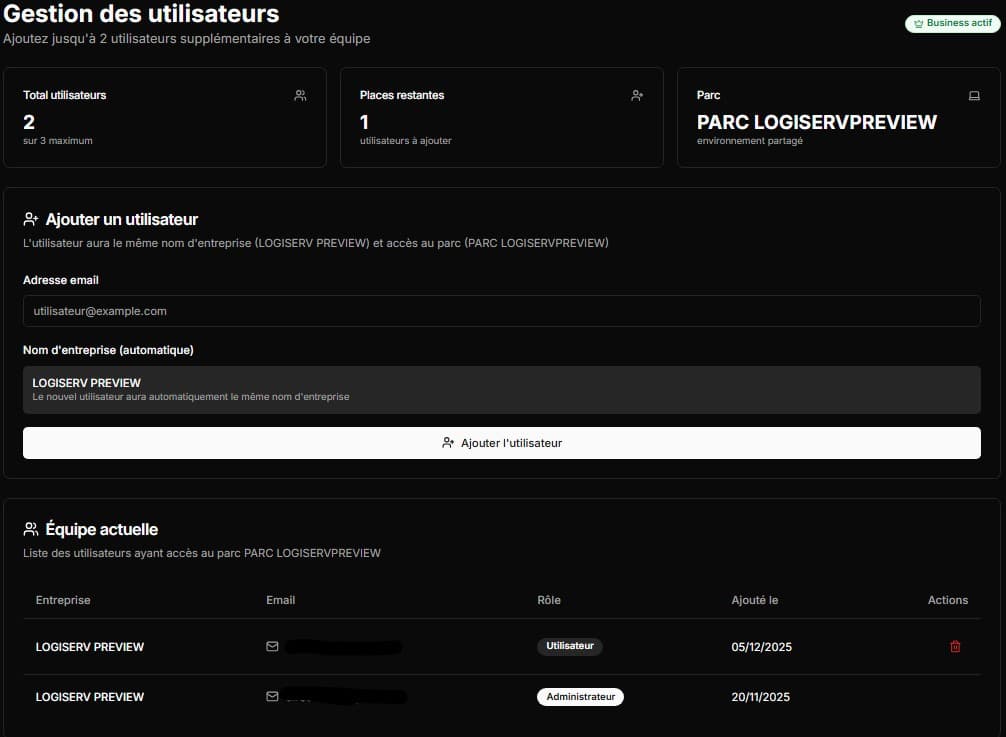The width and height of the screenshot is (1006, 737).
Task: Select the Utilisateur role badge
Action: click(x=569, y=646)
